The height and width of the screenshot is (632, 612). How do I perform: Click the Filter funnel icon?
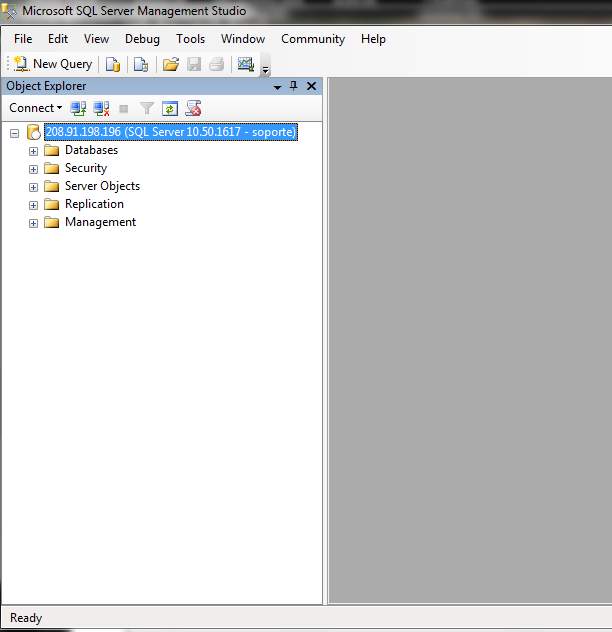(x=147, y=108)
